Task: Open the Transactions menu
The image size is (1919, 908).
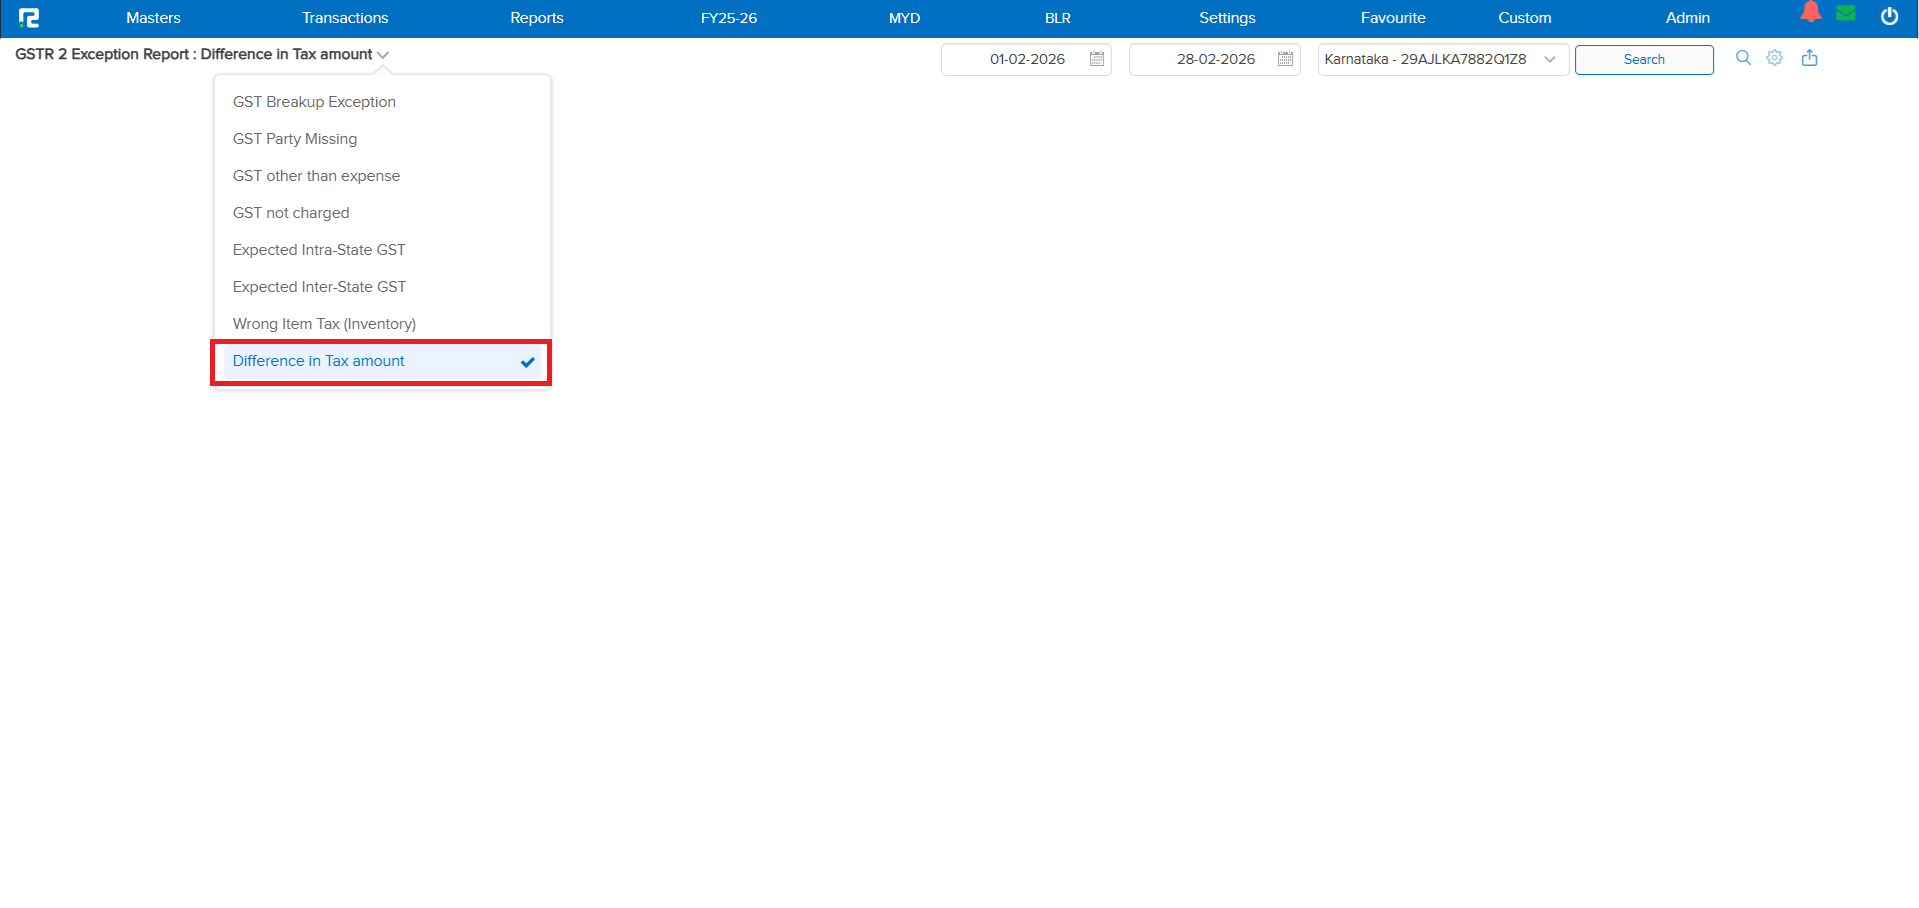Action: pyautogui.click(x=345, y=17)
